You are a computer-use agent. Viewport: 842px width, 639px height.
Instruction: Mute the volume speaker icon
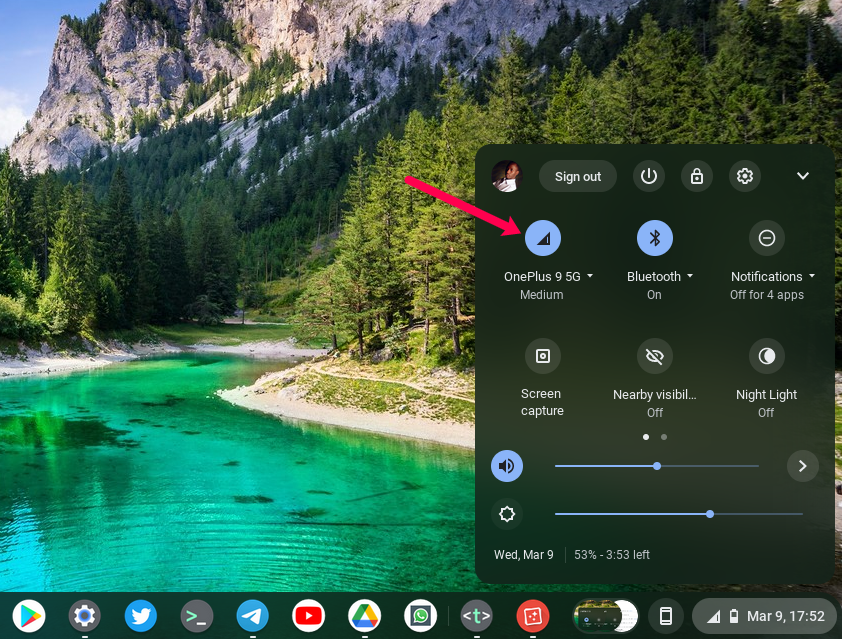506,466
